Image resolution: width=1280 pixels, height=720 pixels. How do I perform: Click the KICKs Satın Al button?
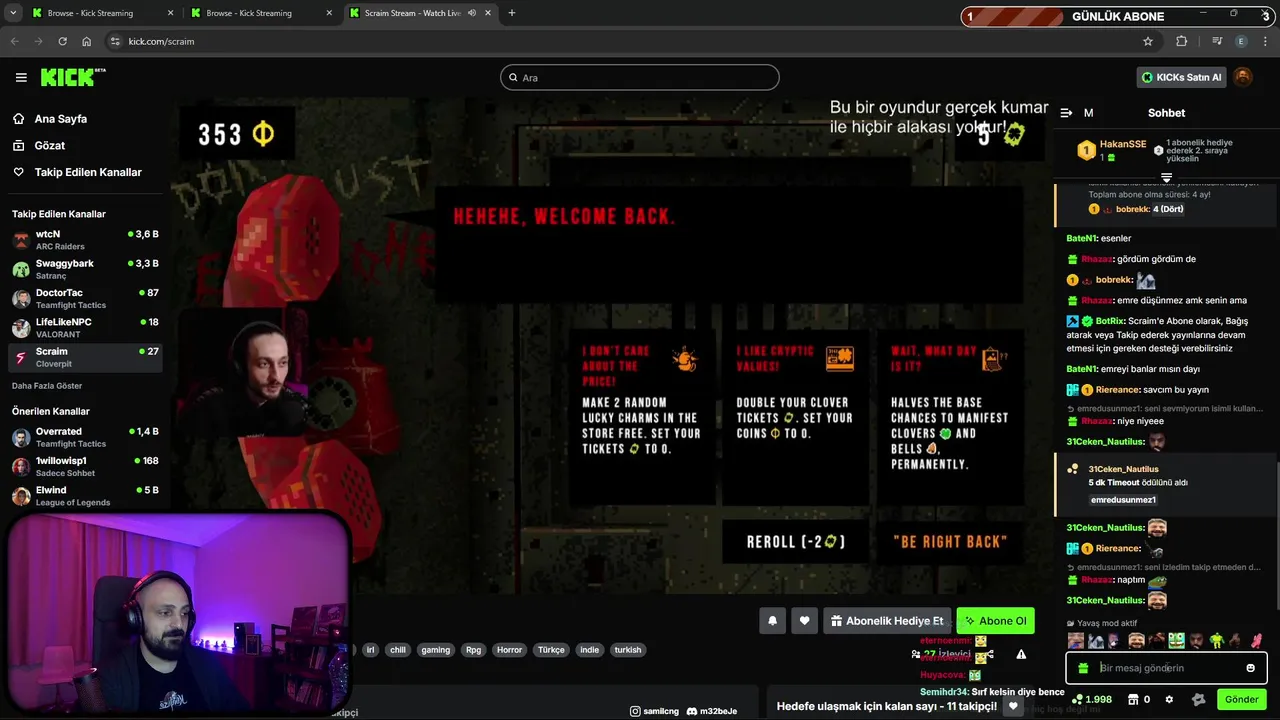click(x=1181, y=77)
